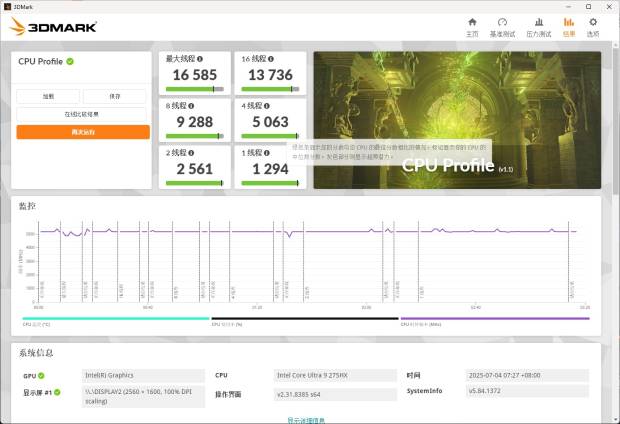Viewport: 620px width, 424px height.
Task: Click the 2025-07-04 07:27 time value
Action: coord(527,375)
